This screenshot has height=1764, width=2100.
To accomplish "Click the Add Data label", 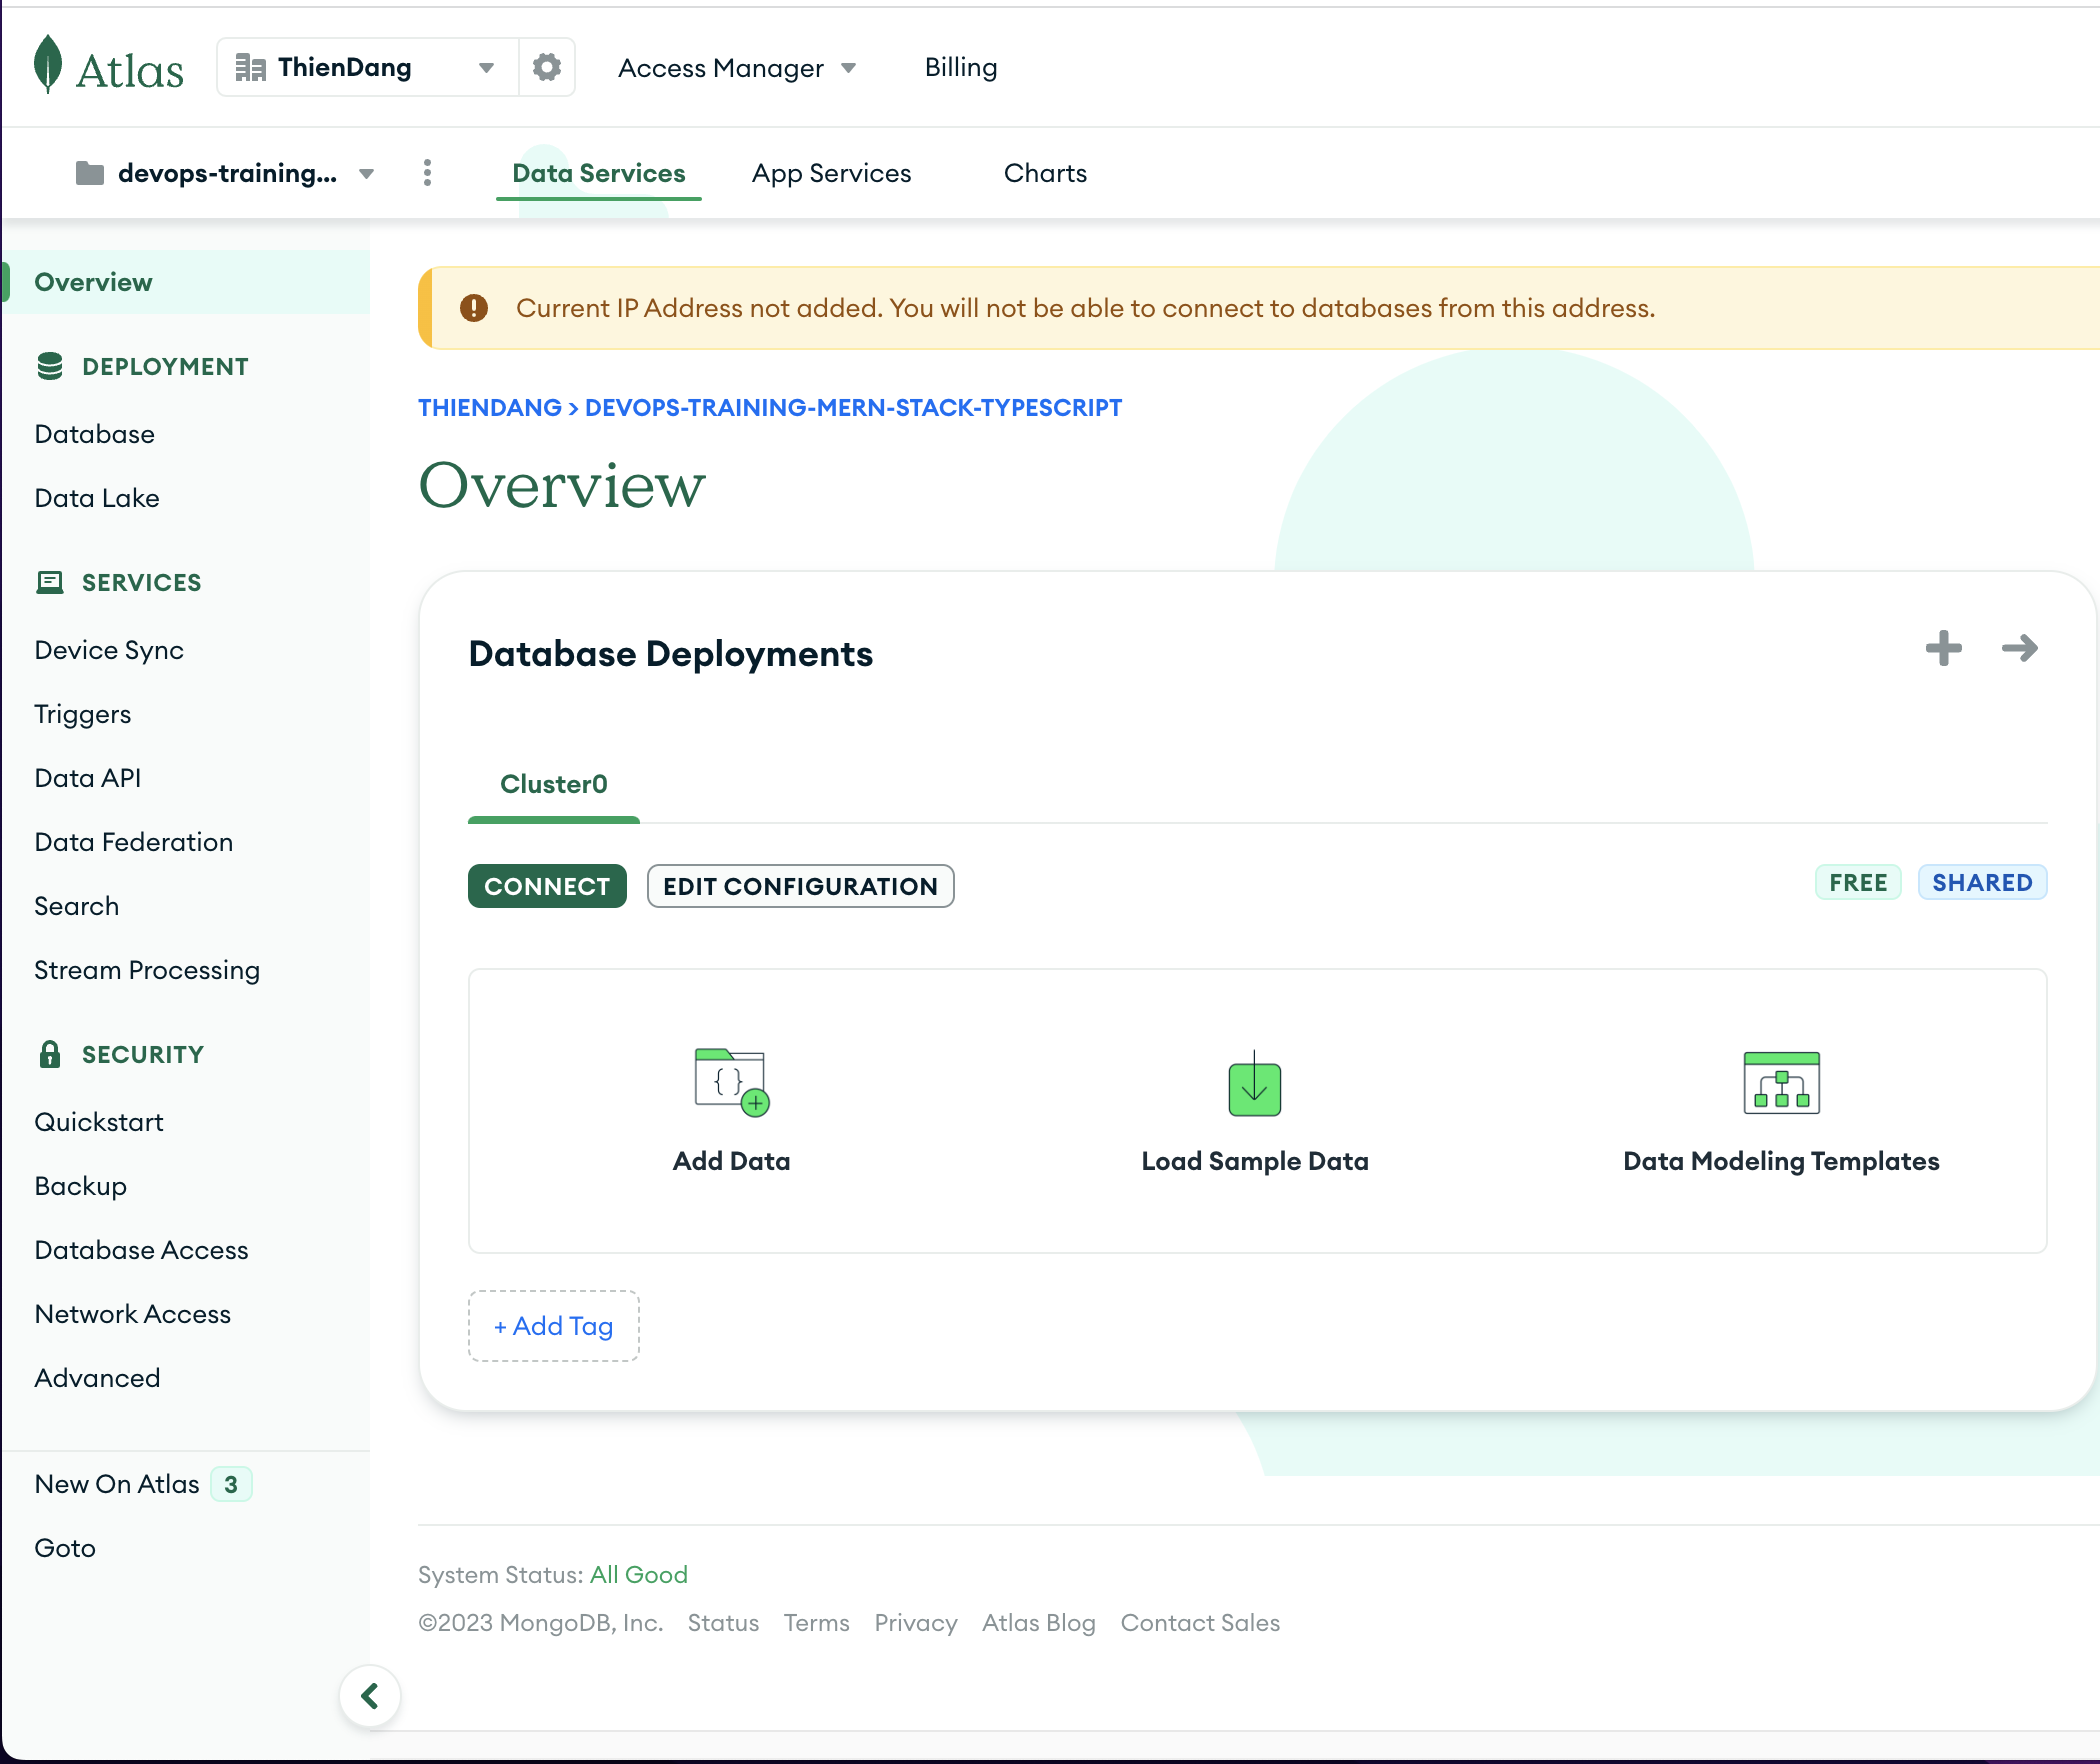I will [x=732, y=1161].
